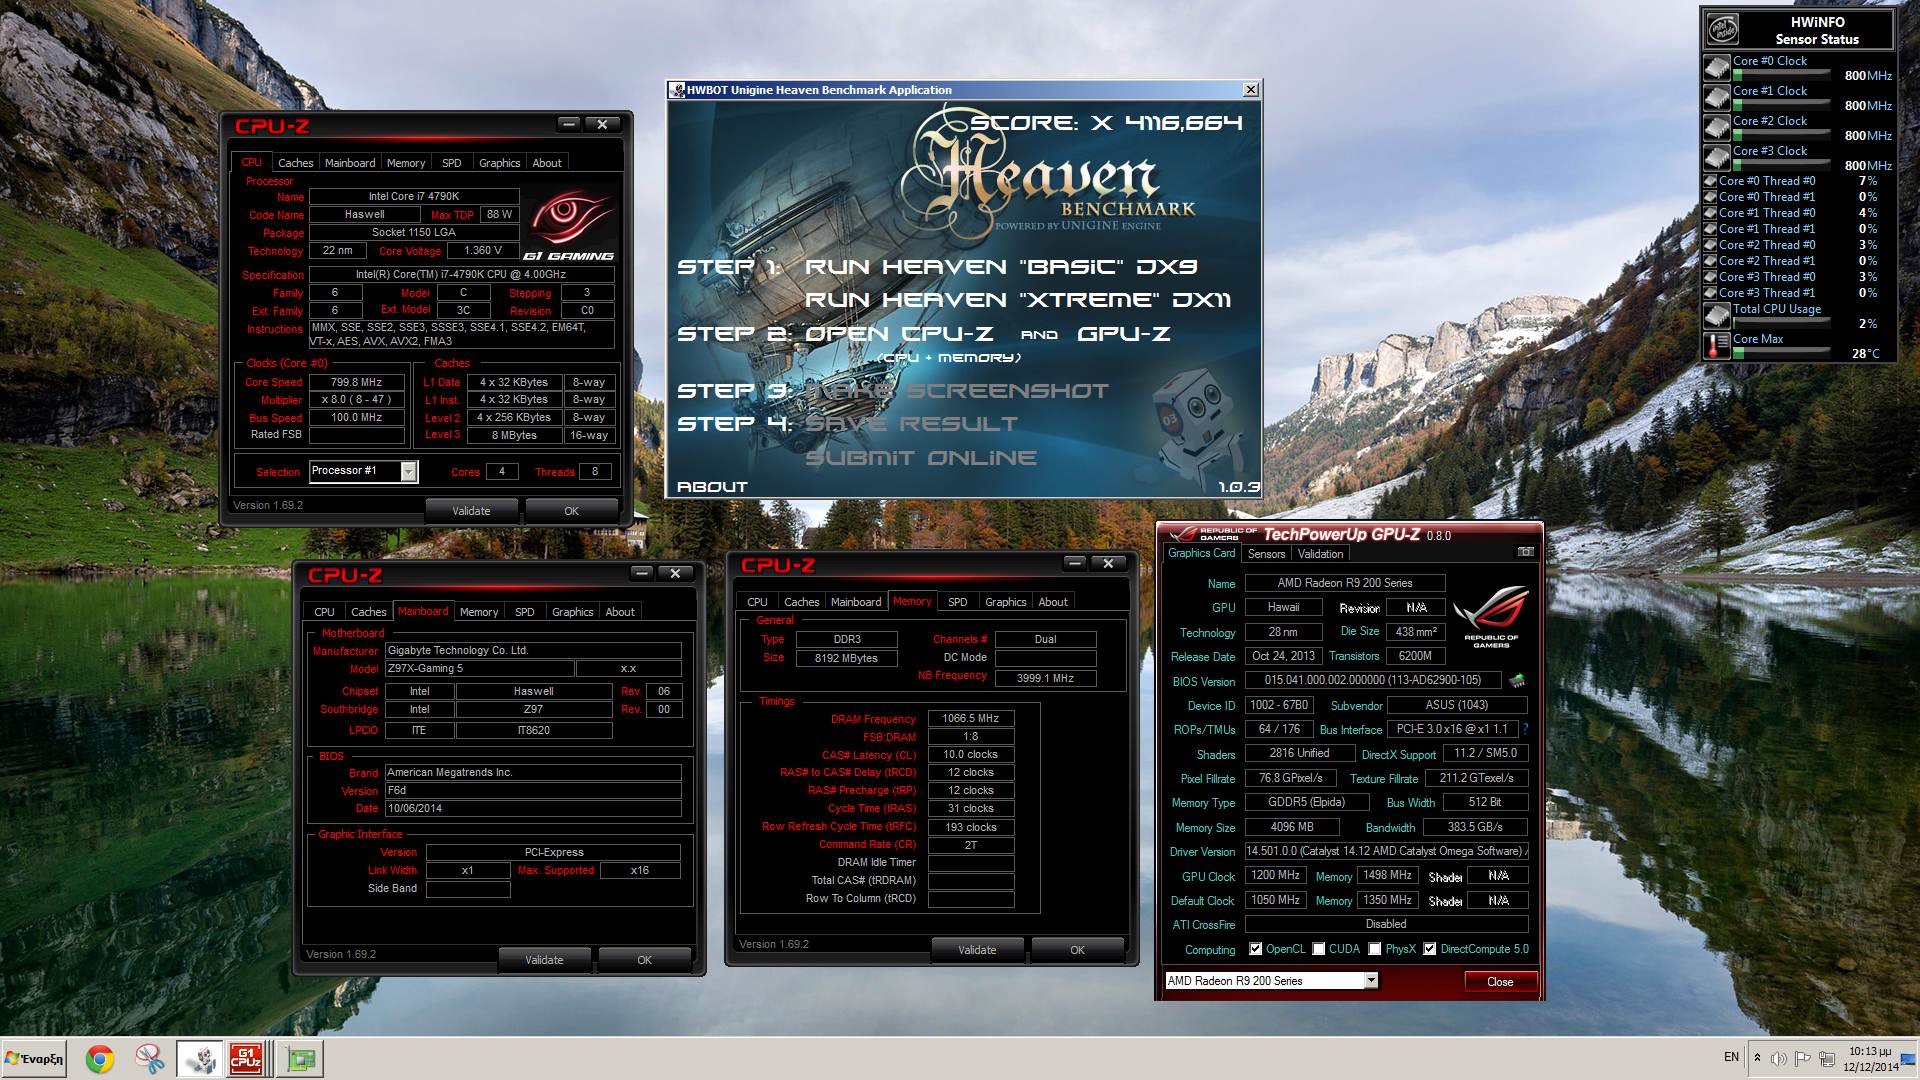1920x1080 pixels.
Task: Open Graphics tab in the Memory CPU-Z window
Action: tap(1005, 602)
